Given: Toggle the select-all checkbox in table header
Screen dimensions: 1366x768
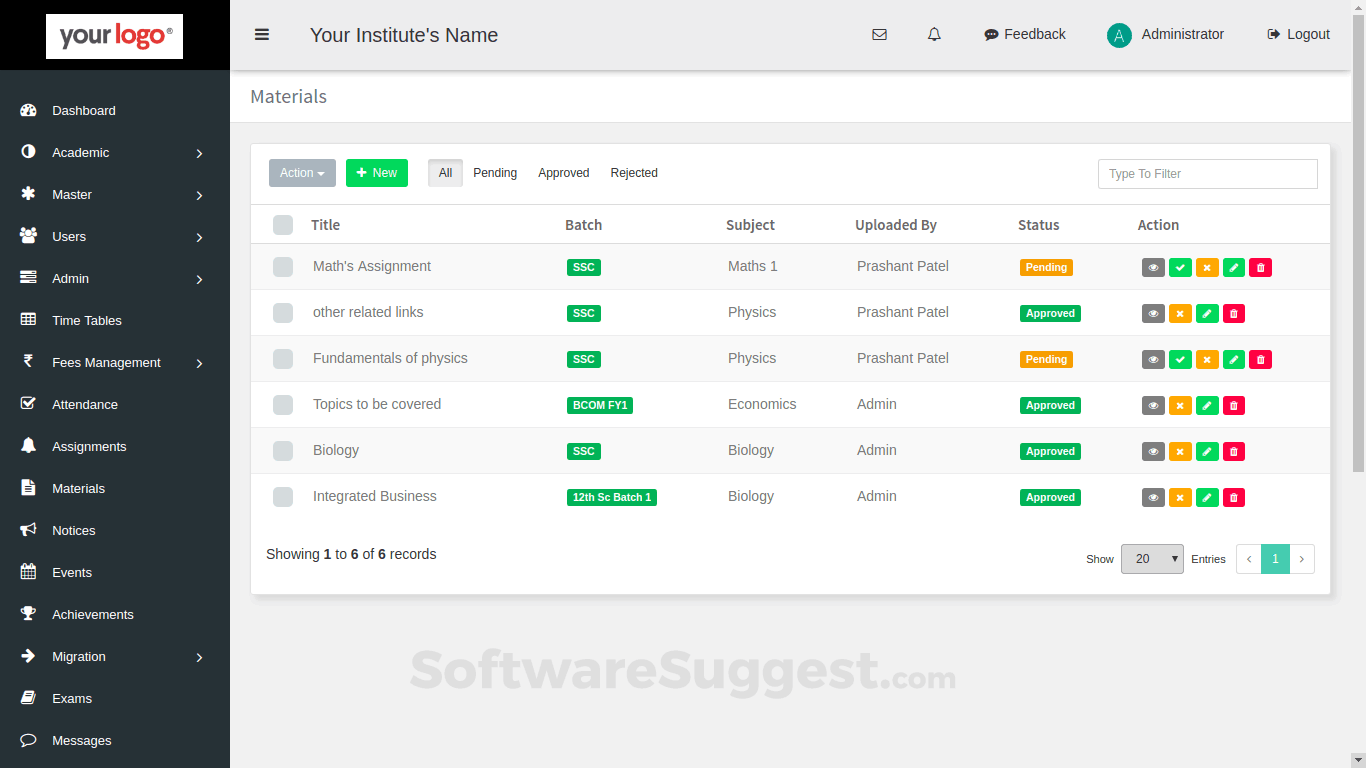Looking at the screenshot, I should pos(283,225).
